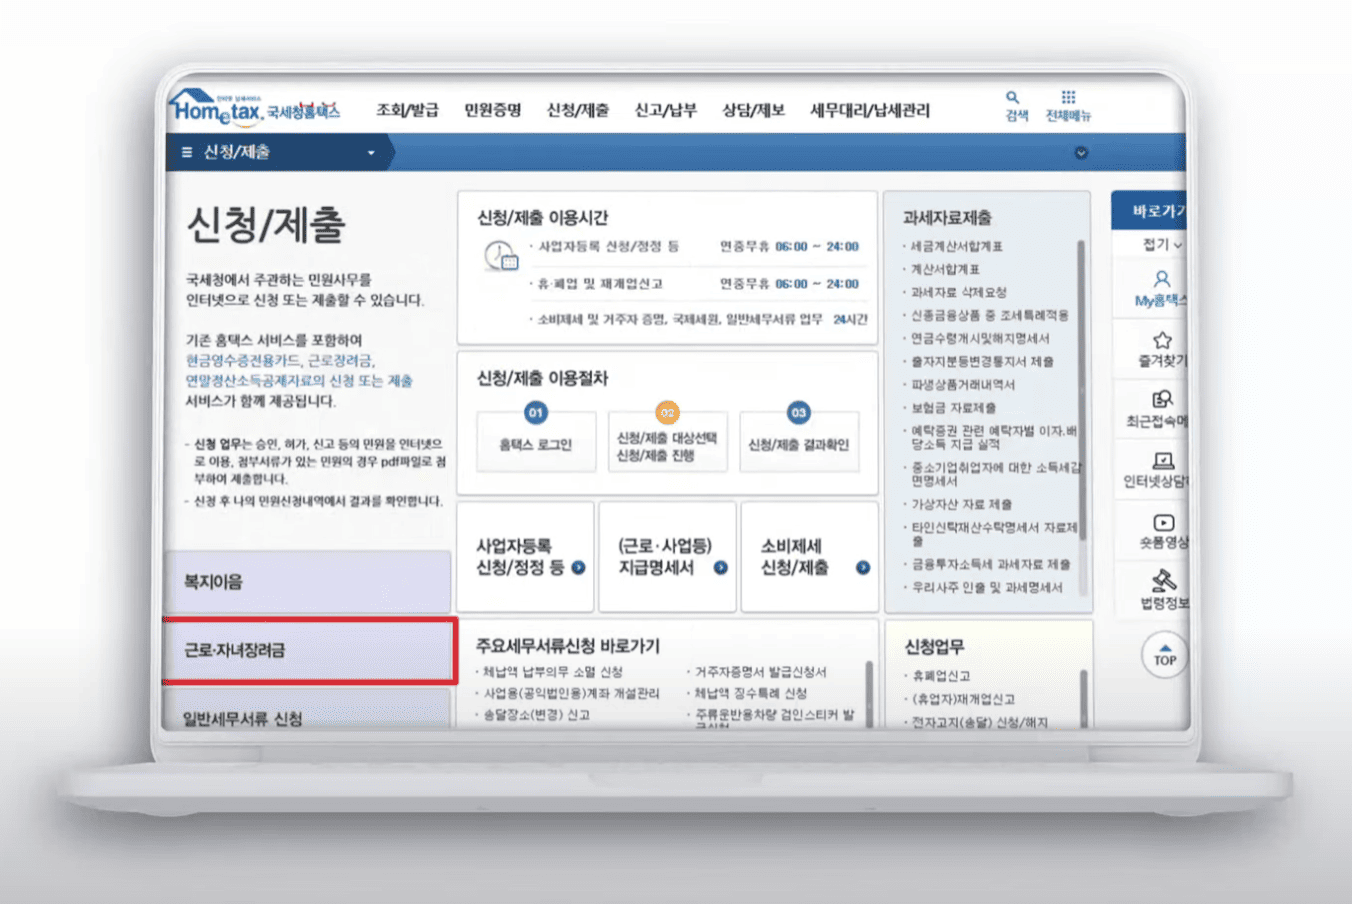Viewport: 1352px width, 904px height.
Task: Click the clock icon beside 신청/제출 이용시간
Action: pos(500,255)
